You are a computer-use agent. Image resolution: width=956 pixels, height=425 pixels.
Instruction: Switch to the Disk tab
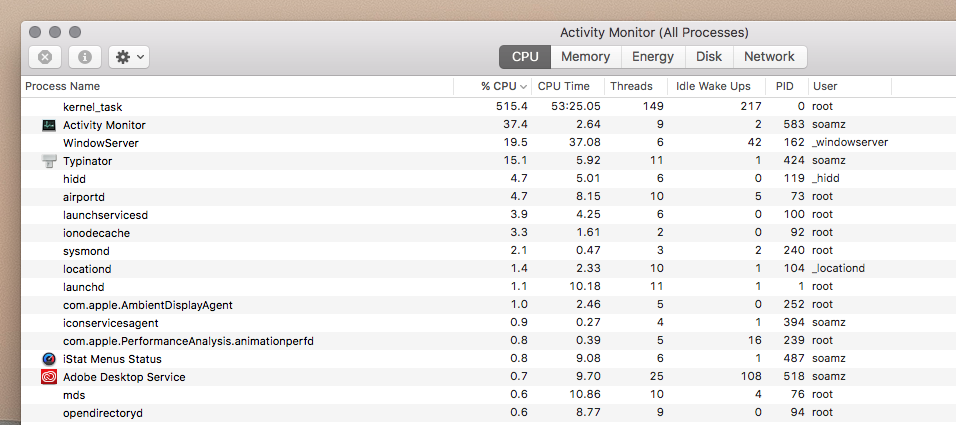pyautogui.click(x=709, y=57)
